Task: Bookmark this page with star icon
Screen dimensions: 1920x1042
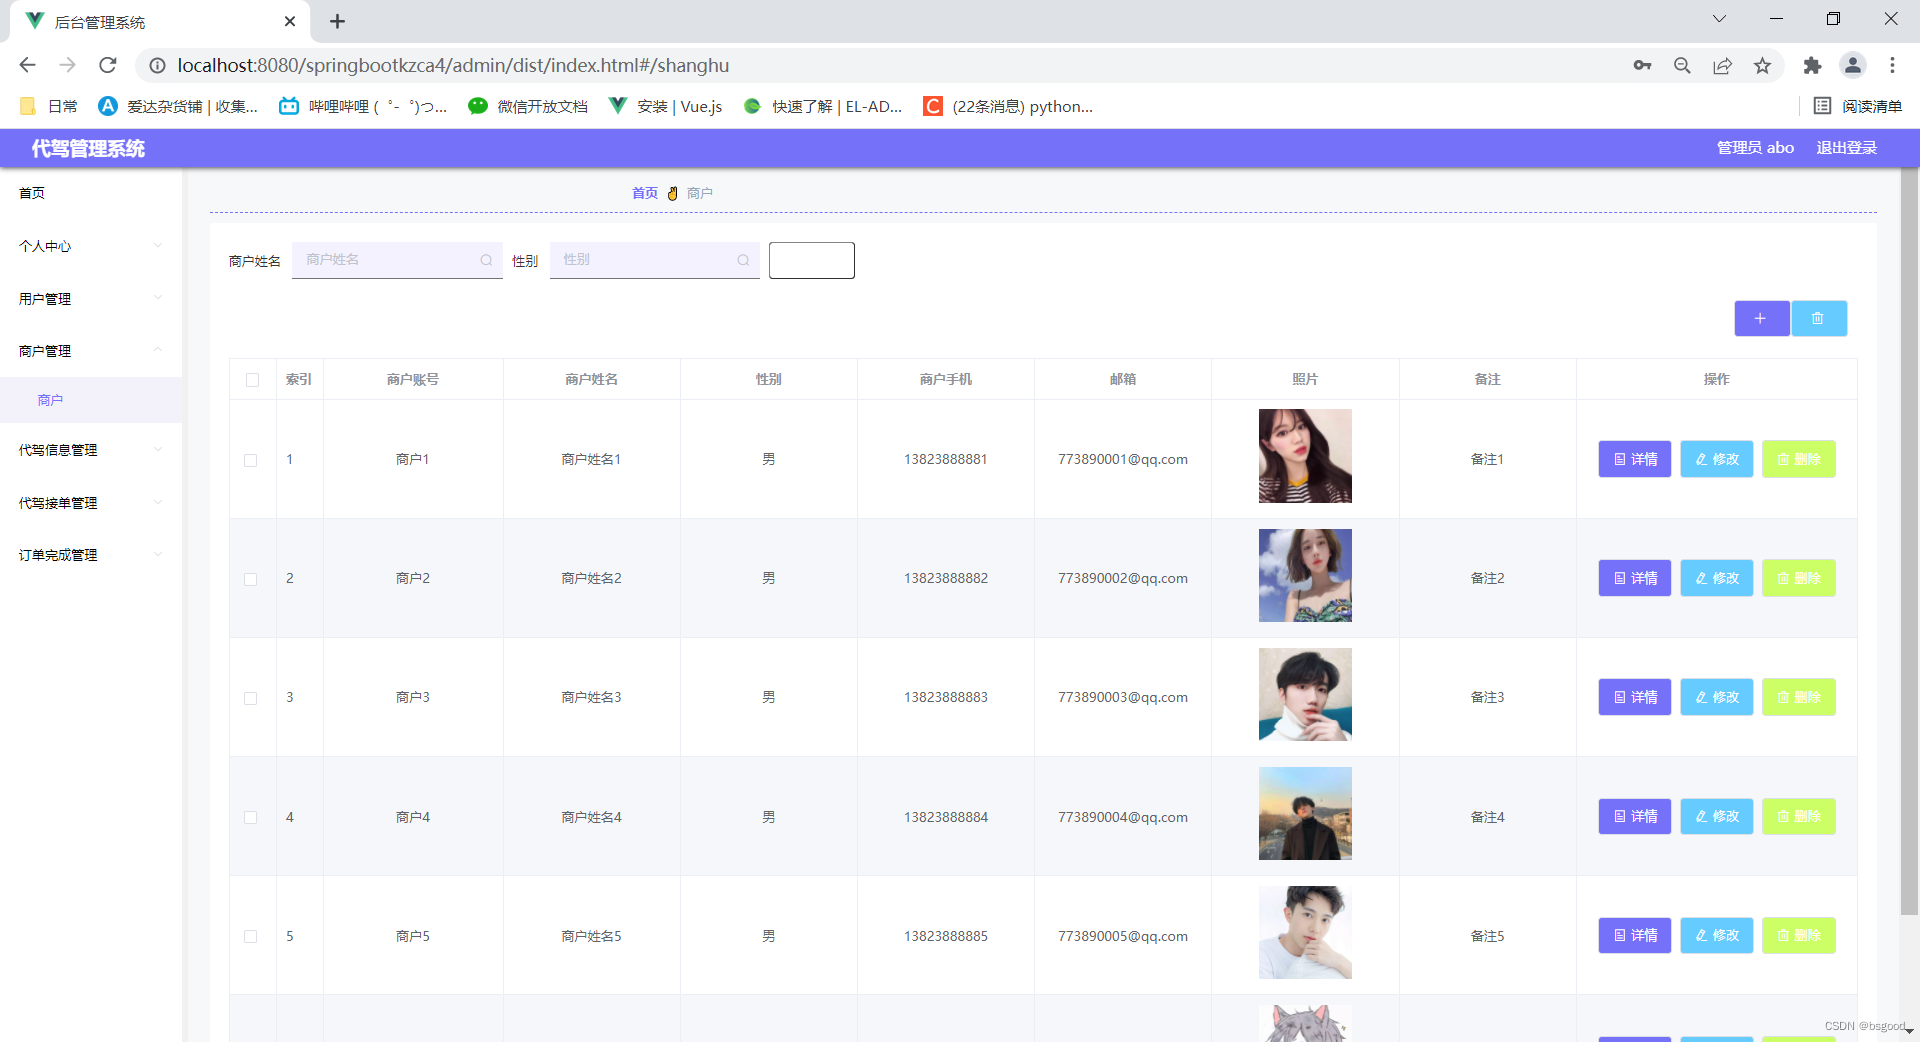Action: point(1762,65)
